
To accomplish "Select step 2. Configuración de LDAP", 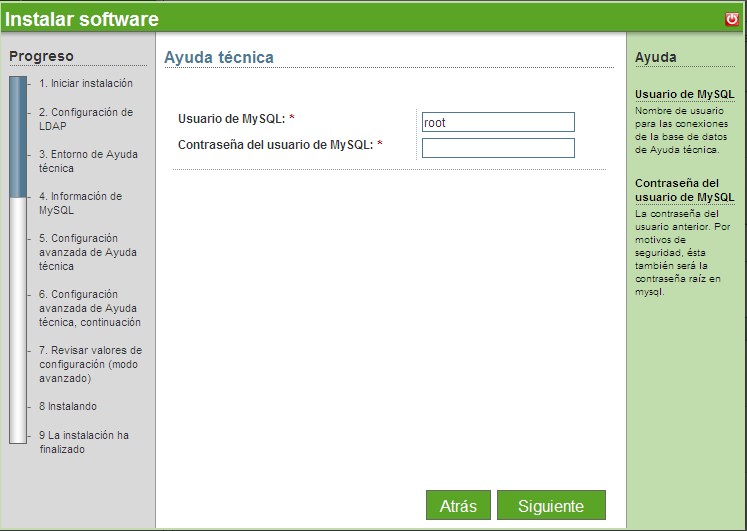I will (86, 119).
